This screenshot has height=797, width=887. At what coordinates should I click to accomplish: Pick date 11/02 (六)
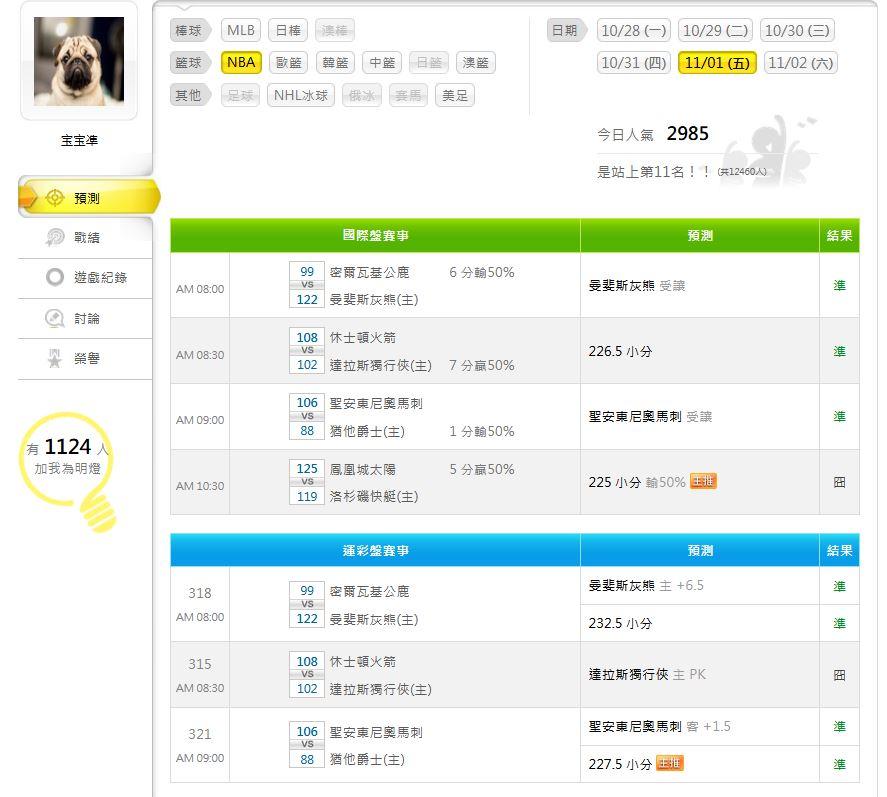(800, 62)
